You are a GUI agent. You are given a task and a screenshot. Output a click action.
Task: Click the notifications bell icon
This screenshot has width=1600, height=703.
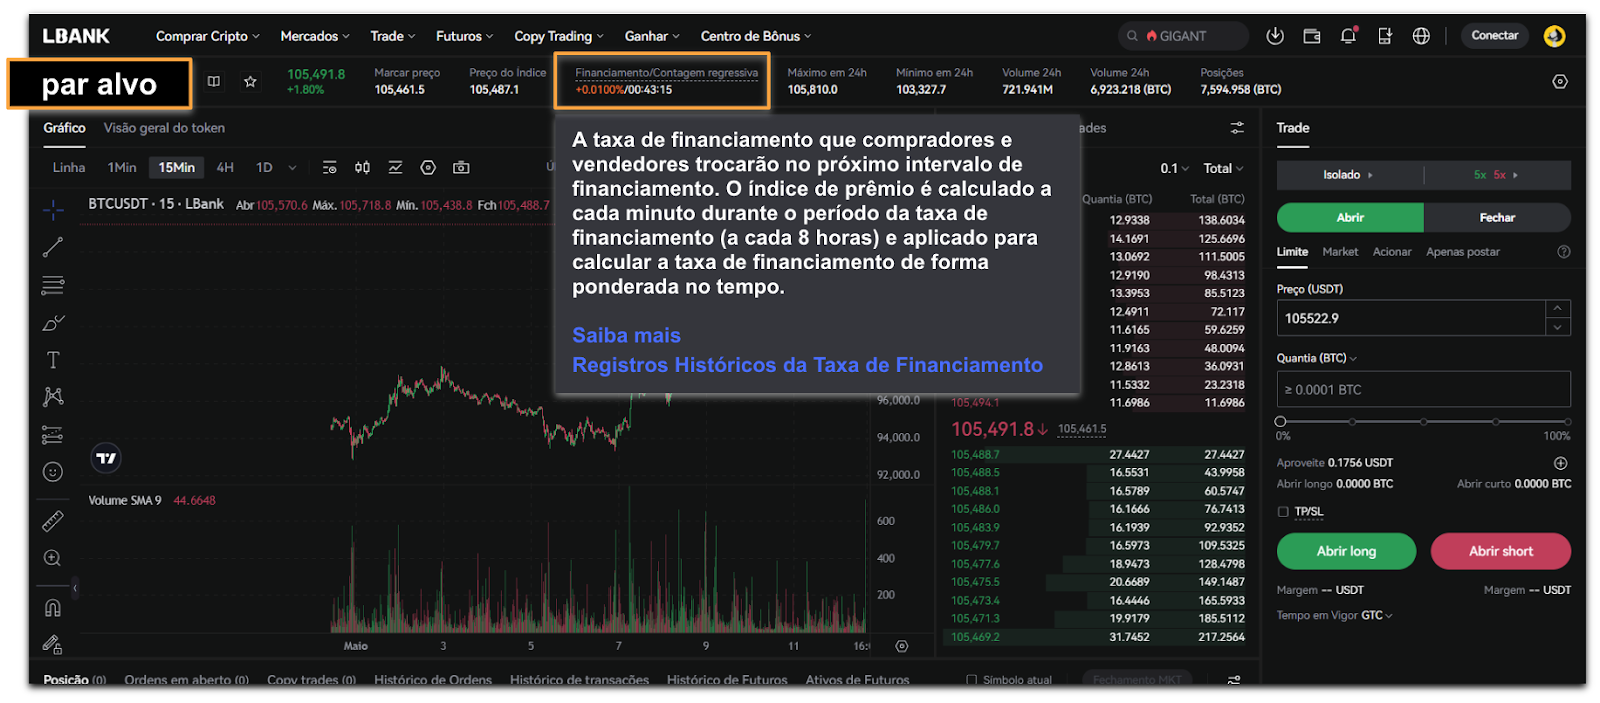pos(1348,36)
